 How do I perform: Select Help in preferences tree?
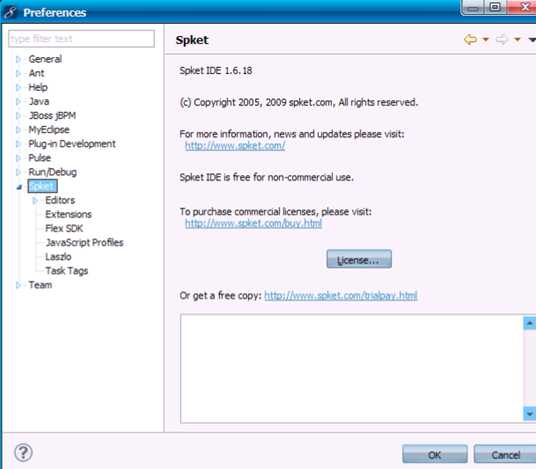tap(38, 88)
